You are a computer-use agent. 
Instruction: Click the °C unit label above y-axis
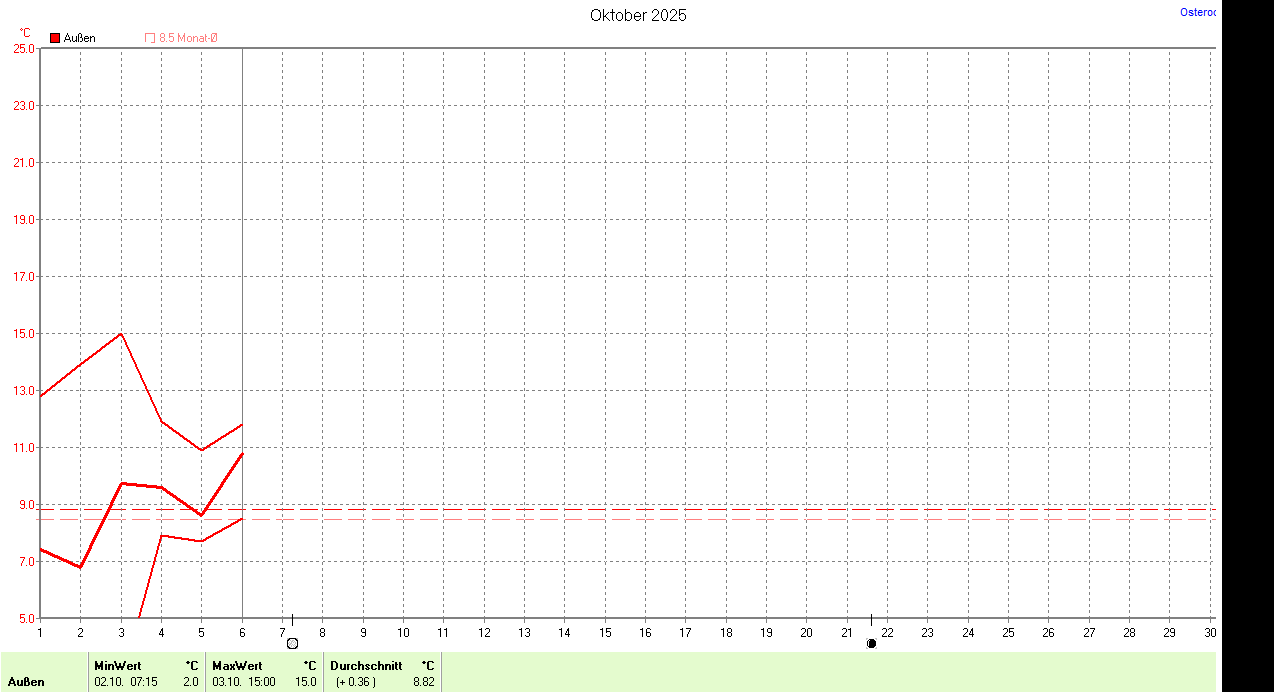(x=25, y=33)
